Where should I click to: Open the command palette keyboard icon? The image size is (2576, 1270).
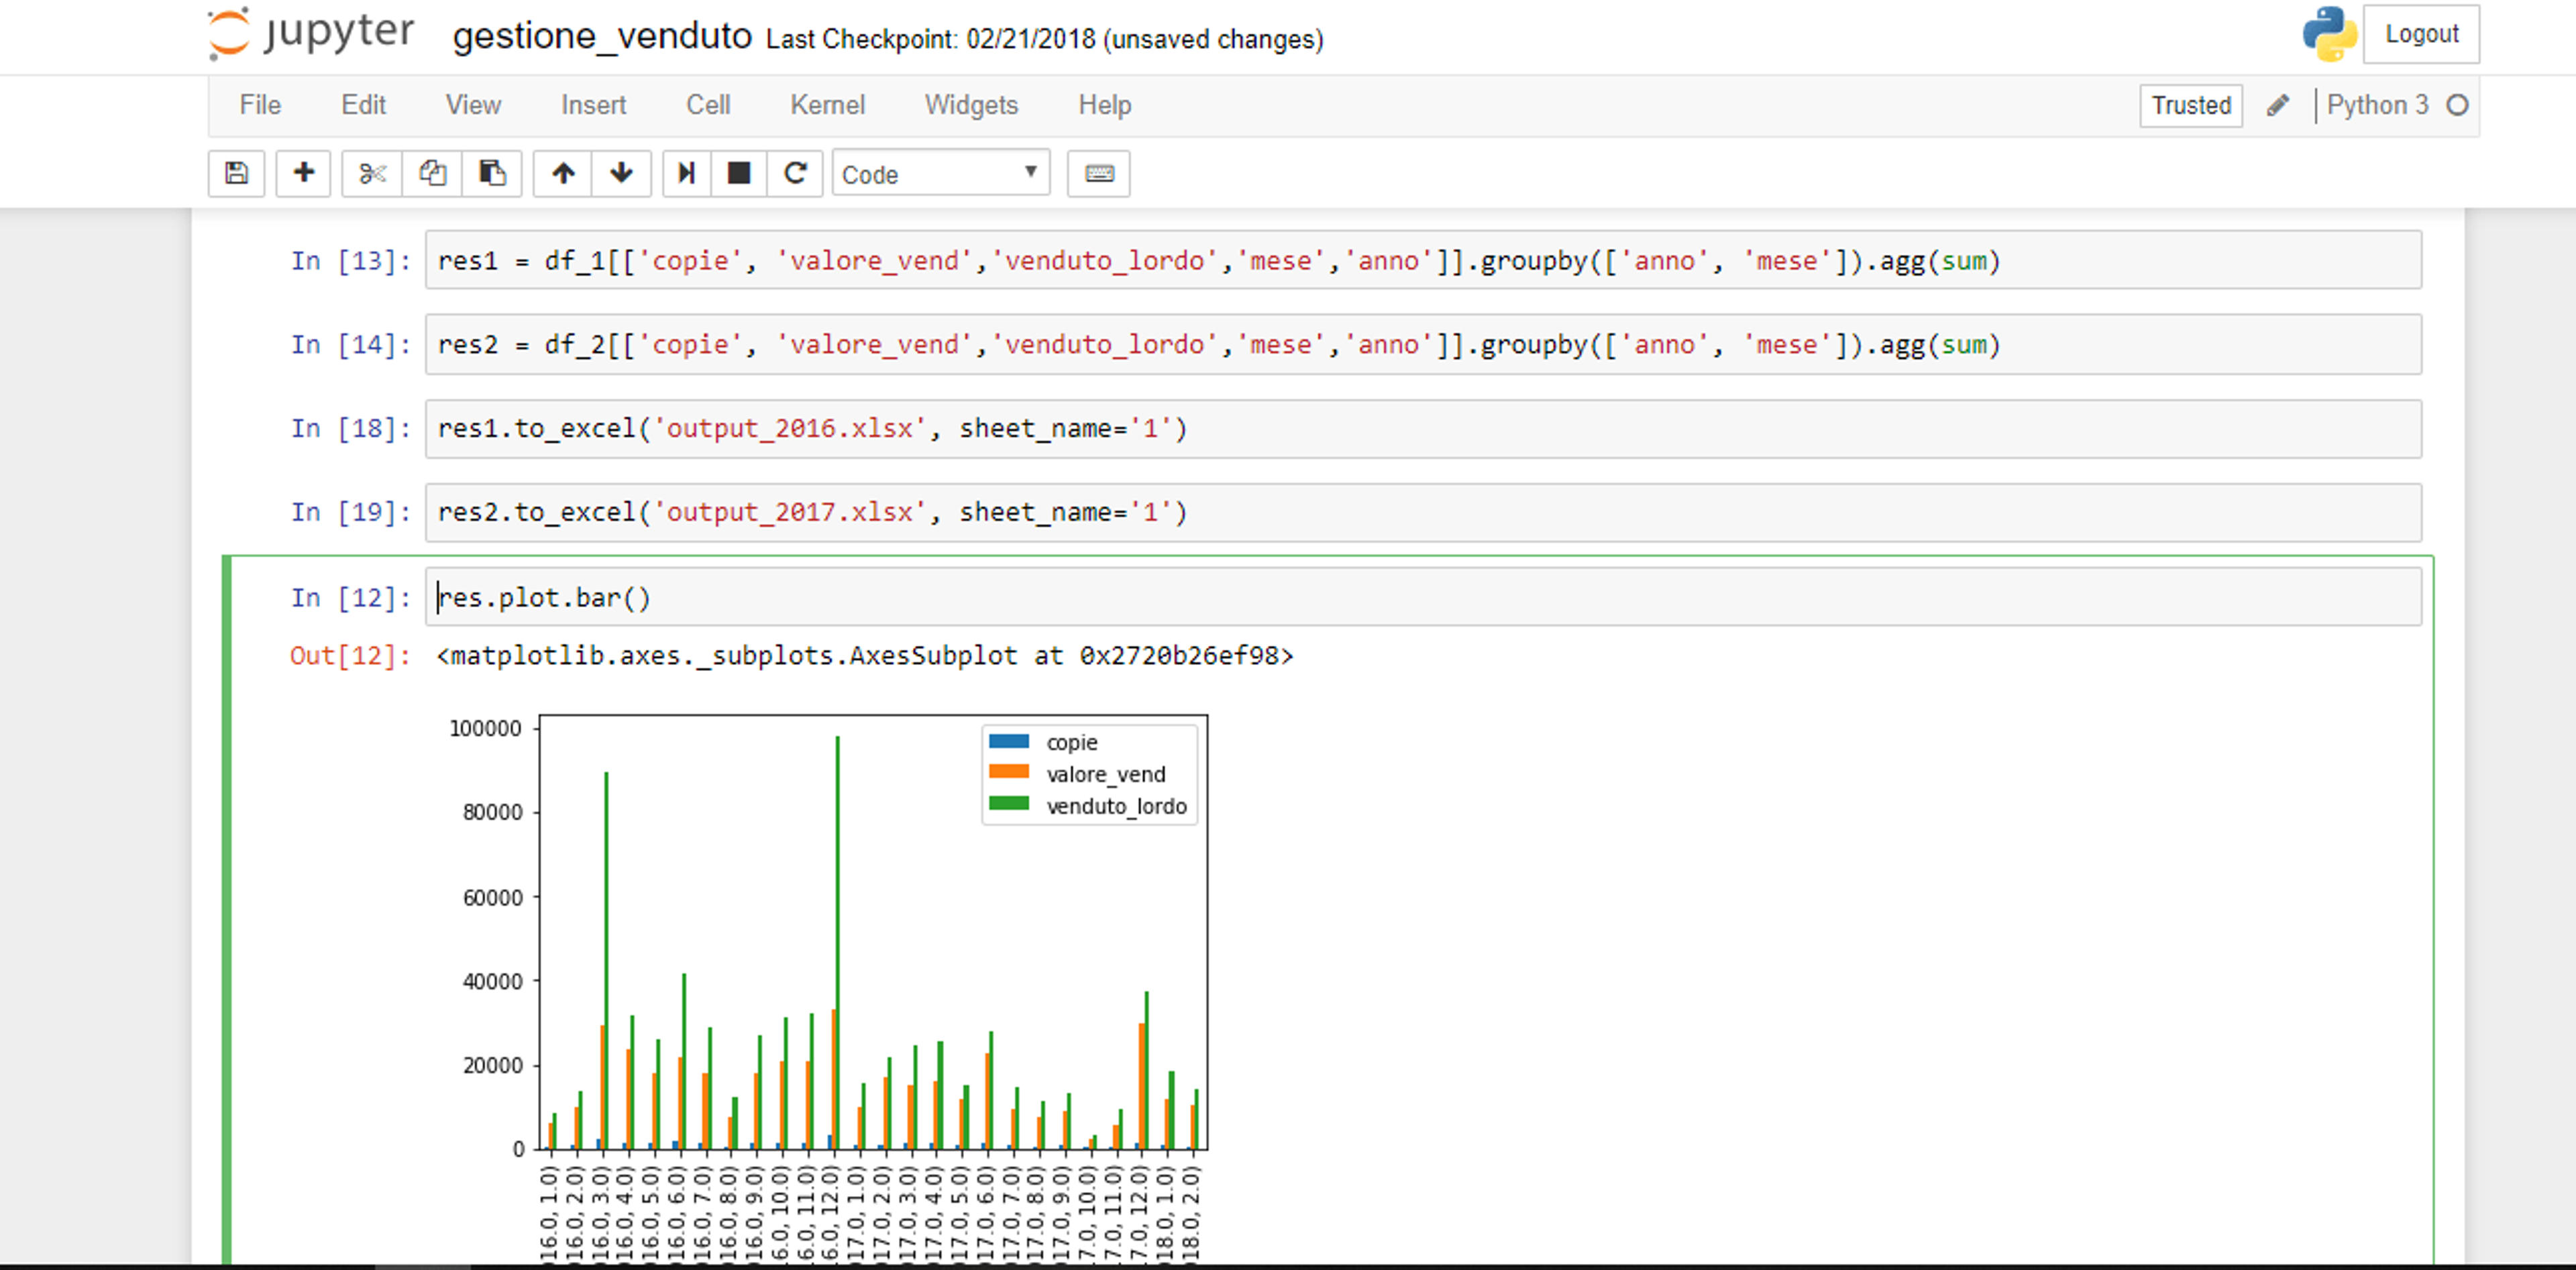pyautogui.click(x=1099, y=174)
